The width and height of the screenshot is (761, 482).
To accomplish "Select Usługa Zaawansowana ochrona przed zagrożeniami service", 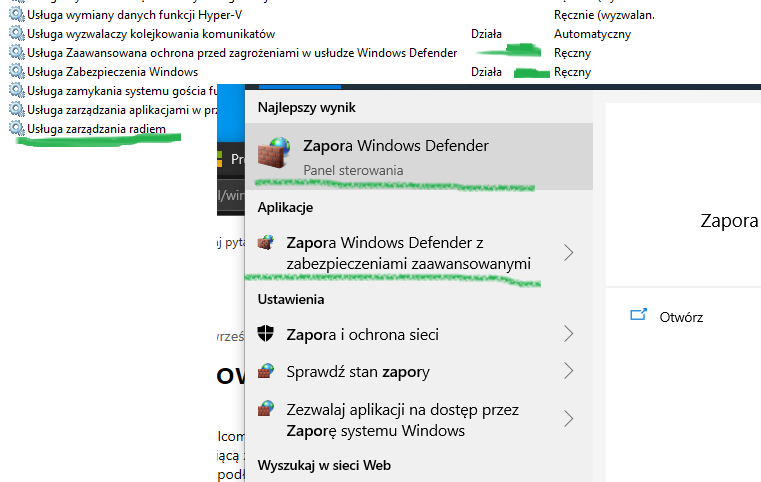I will (242, 53).
